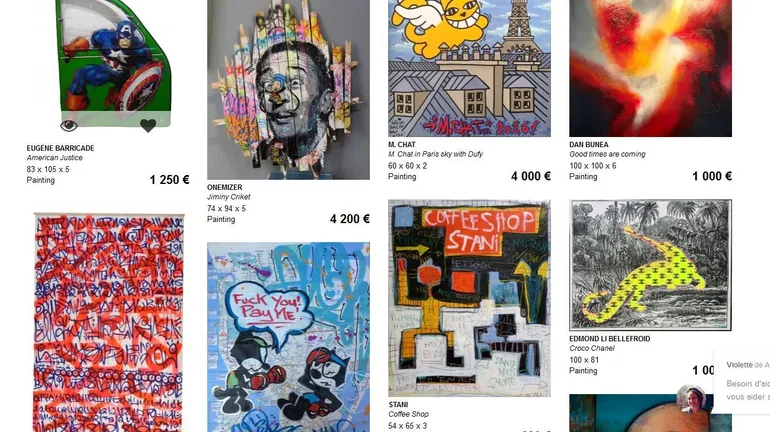Select the 4 200 € price of Jiminy Criket
This screenshot has width=770, height=432.
point(350,219)
